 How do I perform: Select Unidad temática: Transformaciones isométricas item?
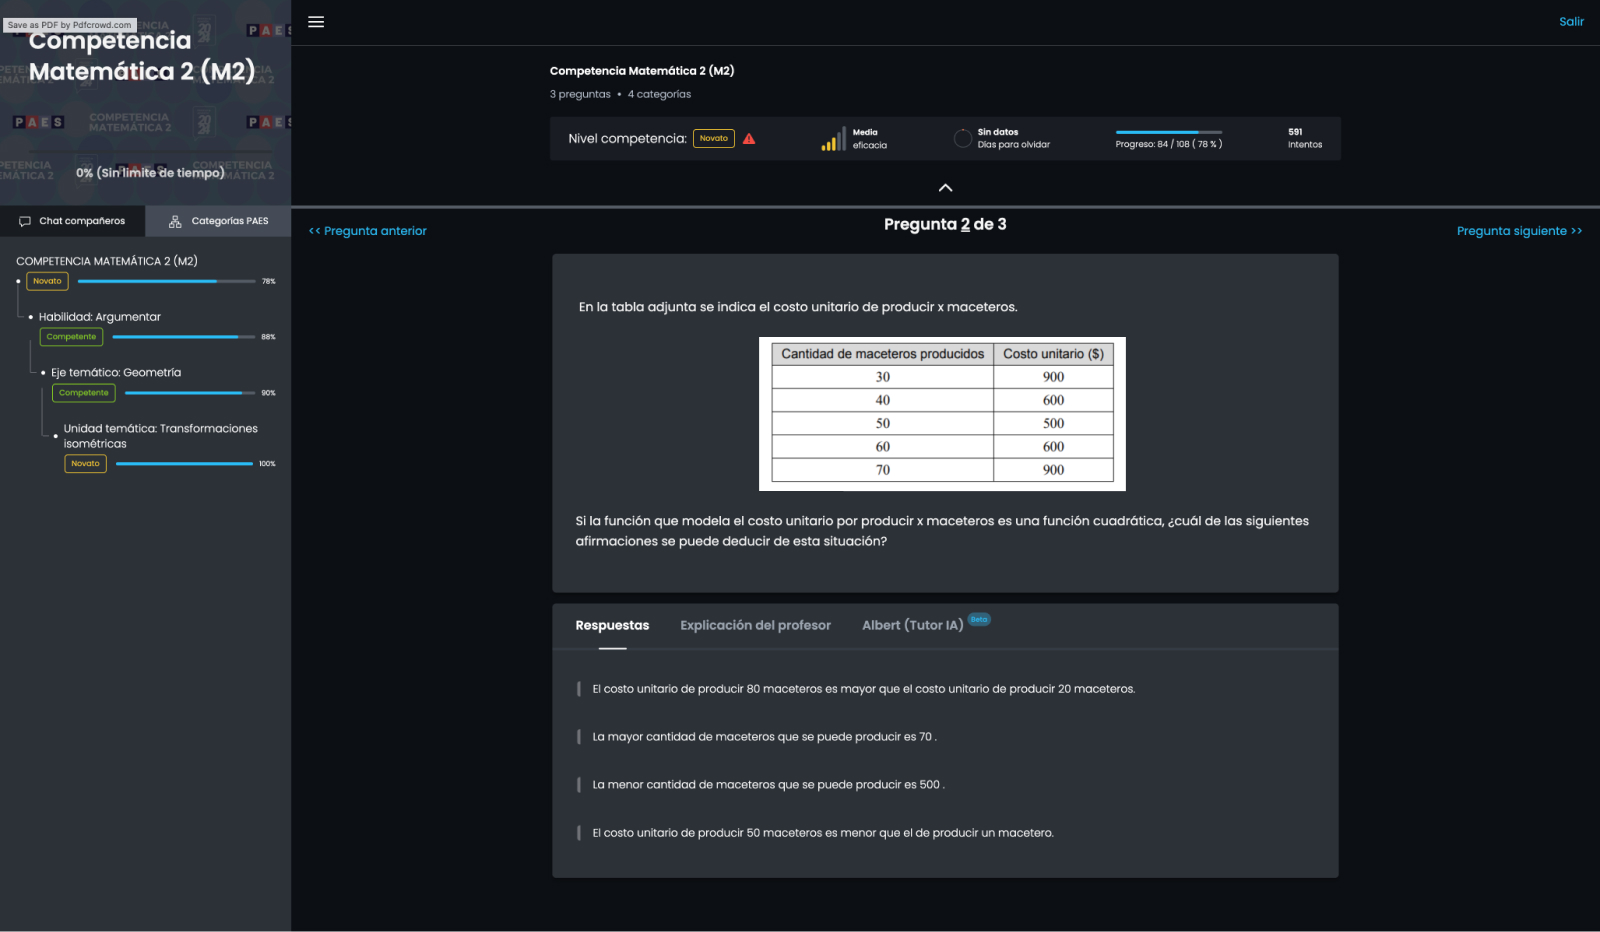(160, 436)
